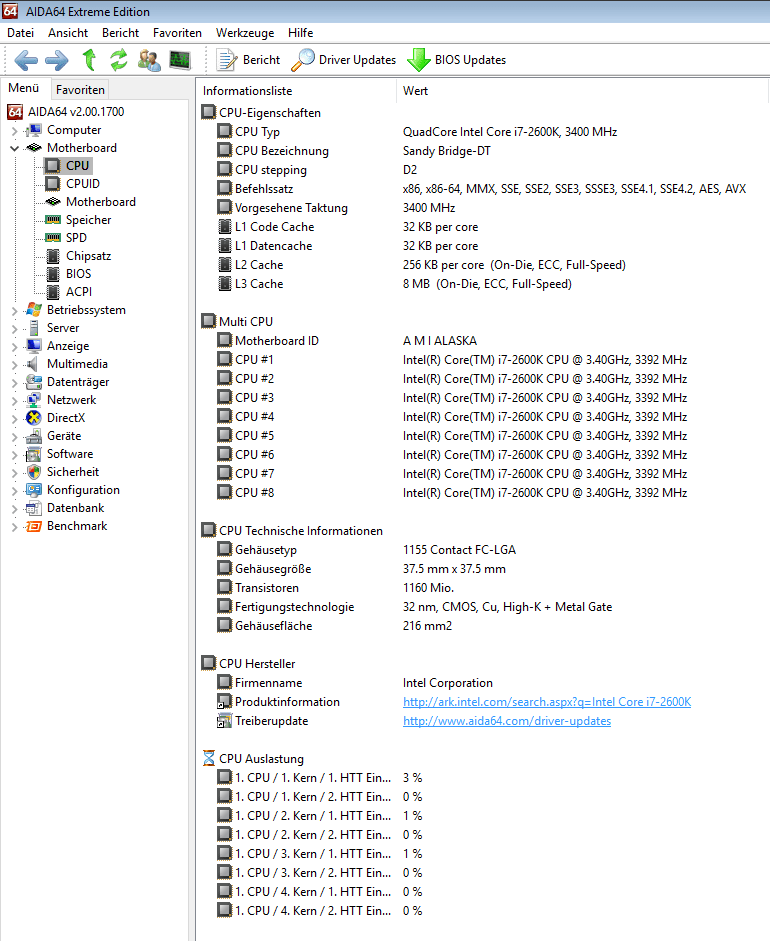770x941 pixels.
Task: Click the Produktinformation row icon
Action: coord(224,702)
